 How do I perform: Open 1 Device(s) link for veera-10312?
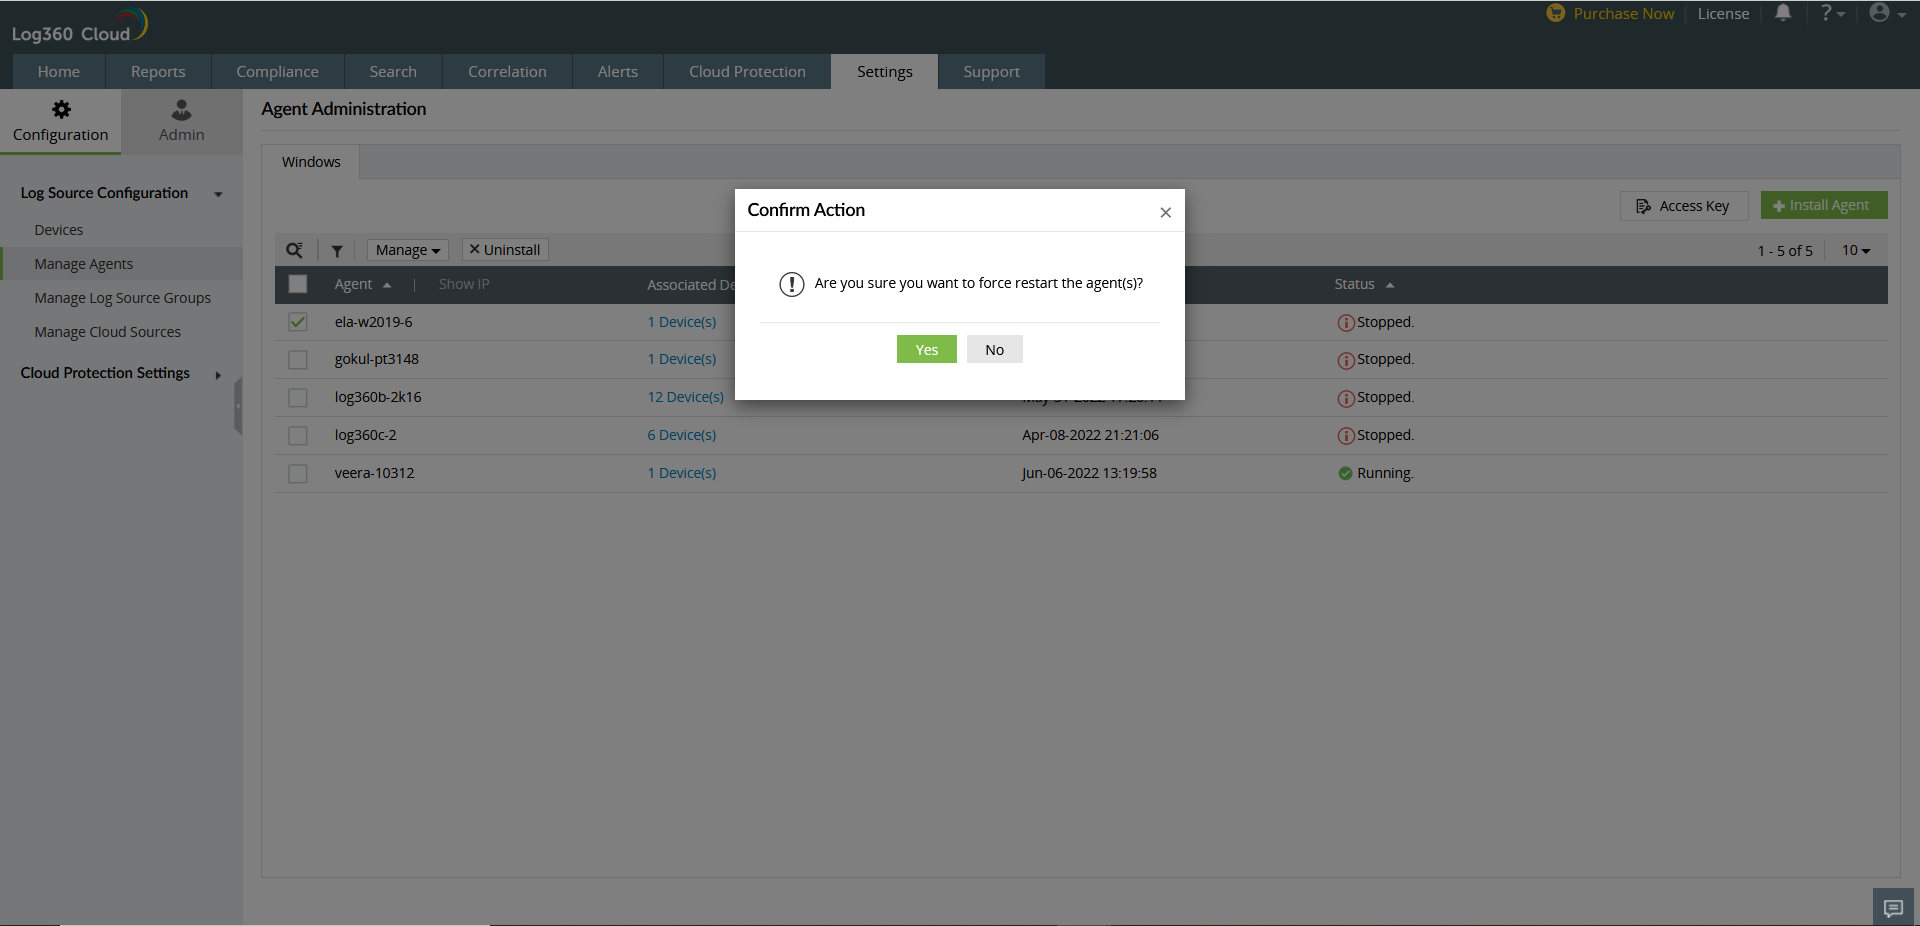click(682, 473)
